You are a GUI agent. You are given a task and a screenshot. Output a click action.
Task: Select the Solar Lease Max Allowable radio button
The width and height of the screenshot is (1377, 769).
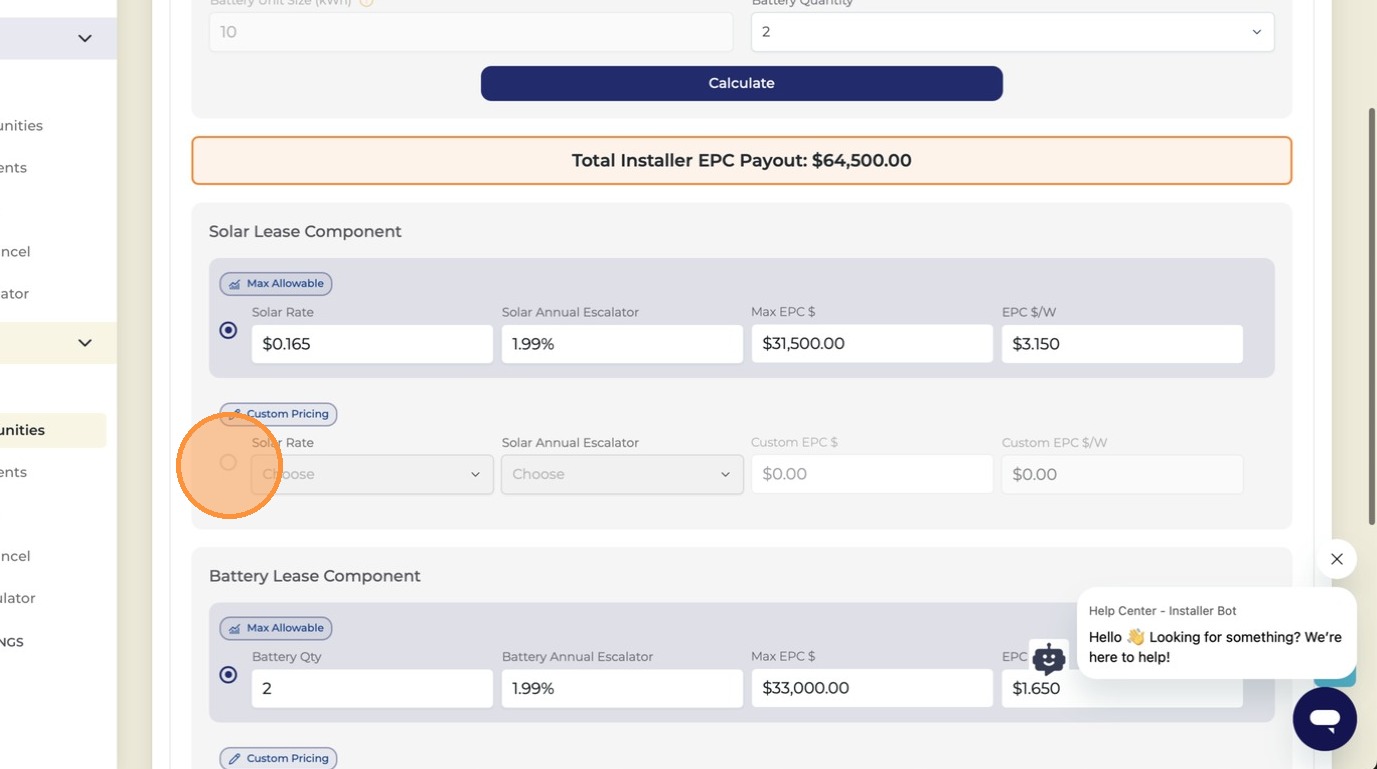[x=228, y=330]
